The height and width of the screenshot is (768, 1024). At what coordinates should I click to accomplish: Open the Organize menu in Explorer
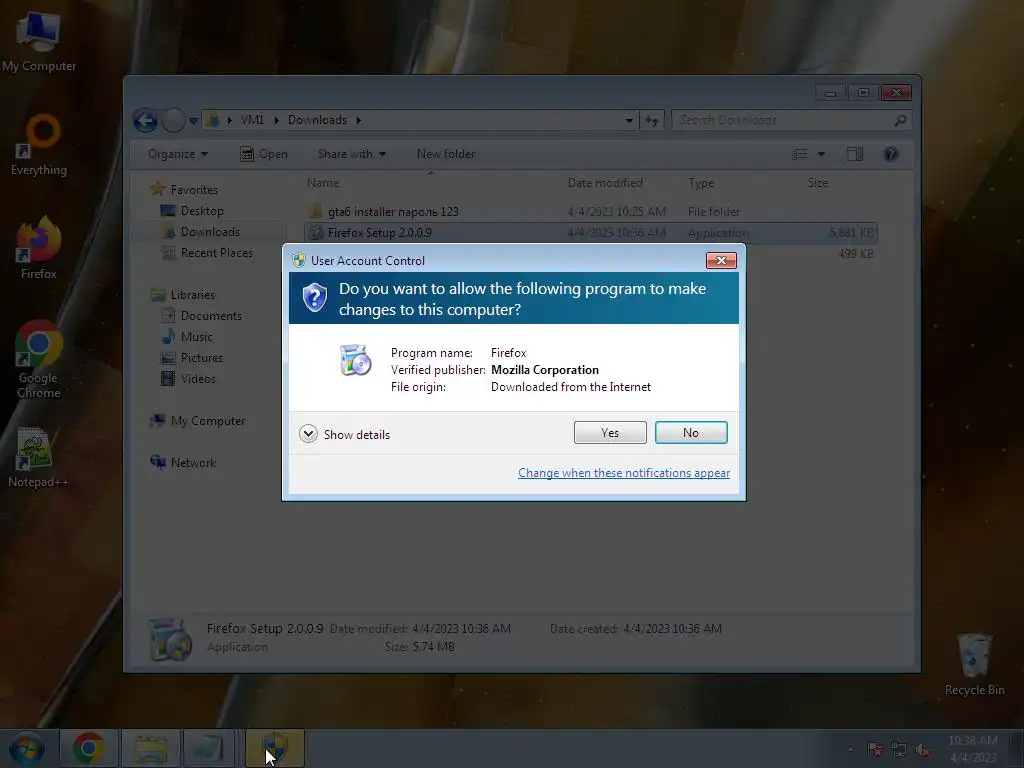pyautogui.click(x=178, y=154)
